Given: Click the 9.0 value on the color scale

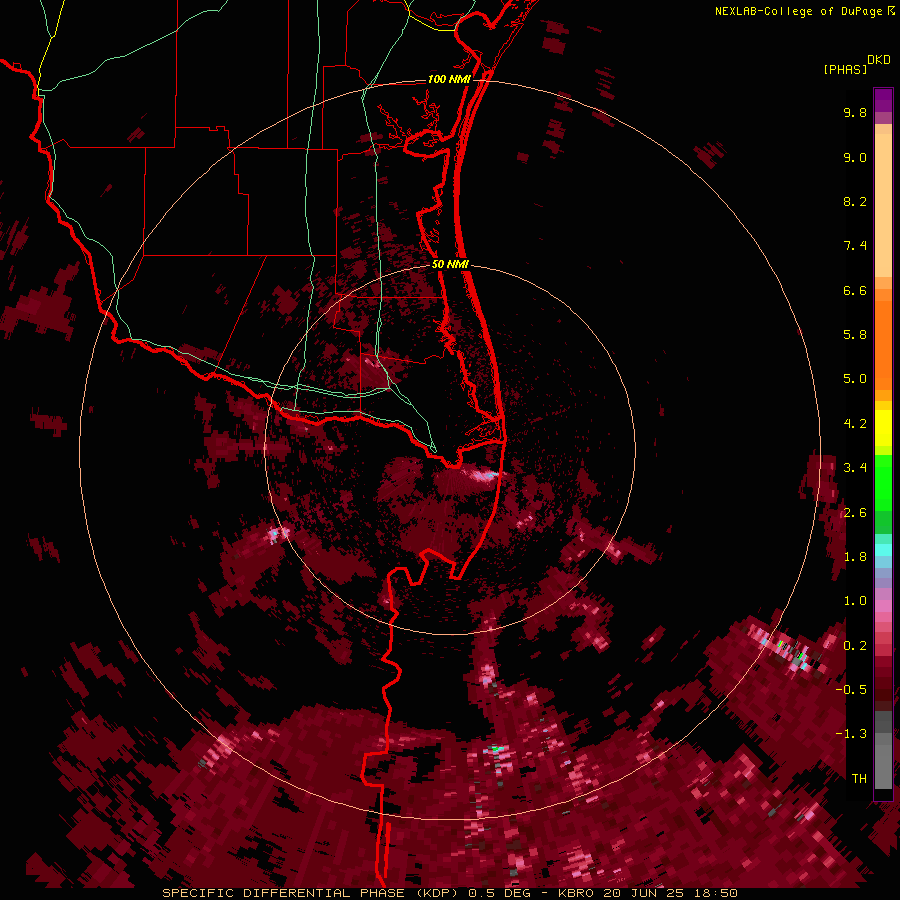Looking at the screenshot, I should [855, 157].
